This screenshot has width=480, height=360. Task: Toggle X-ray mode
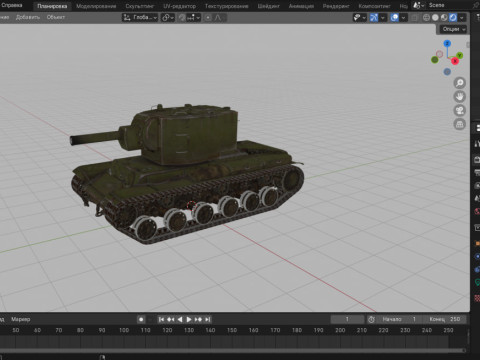click(x=414, y=17)
